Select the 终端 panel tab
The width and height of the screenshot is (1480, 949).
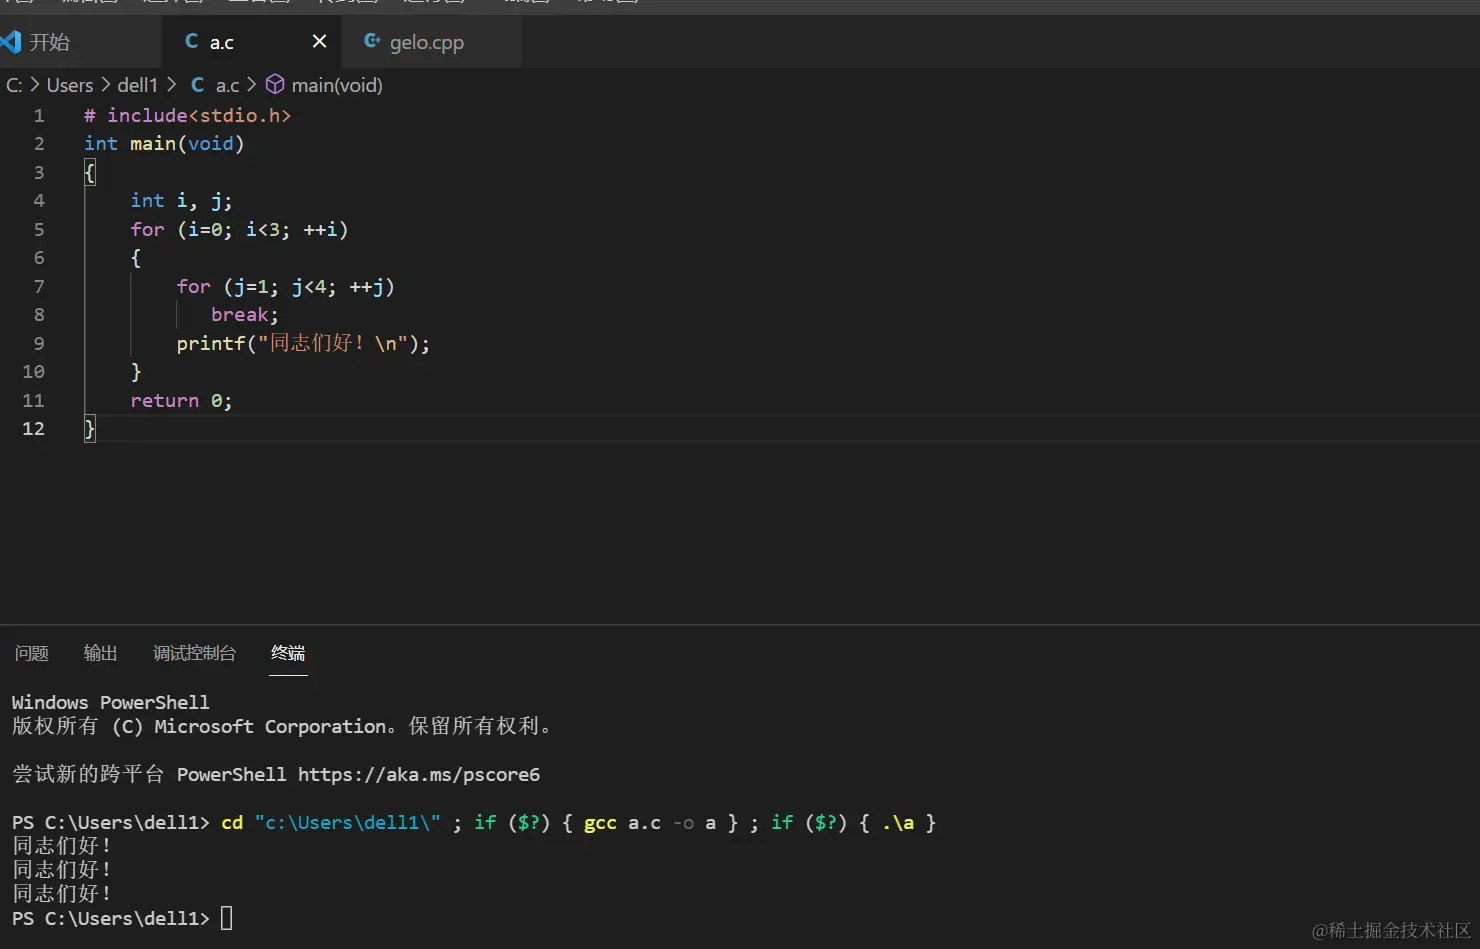(x=288, y=653)
